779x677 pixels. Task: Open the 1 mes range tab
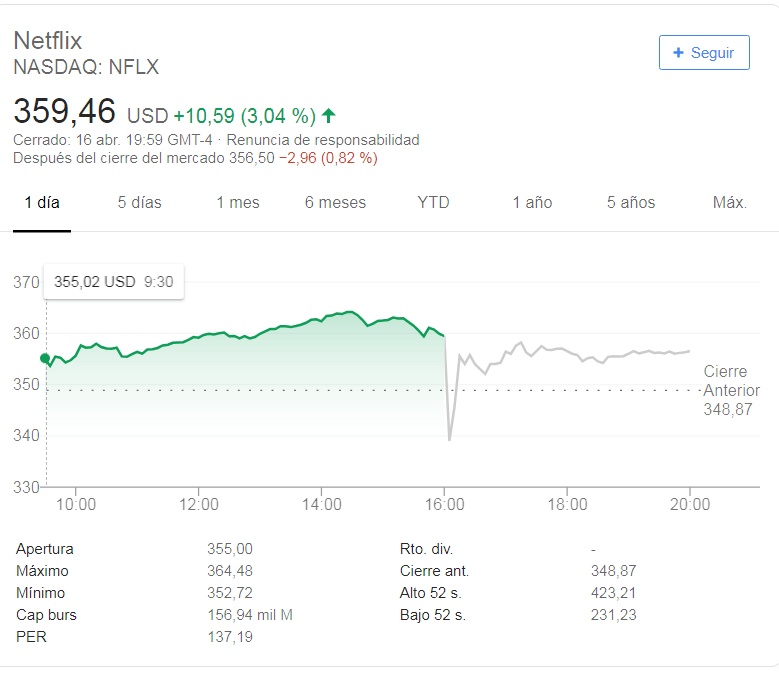(238, 202)
